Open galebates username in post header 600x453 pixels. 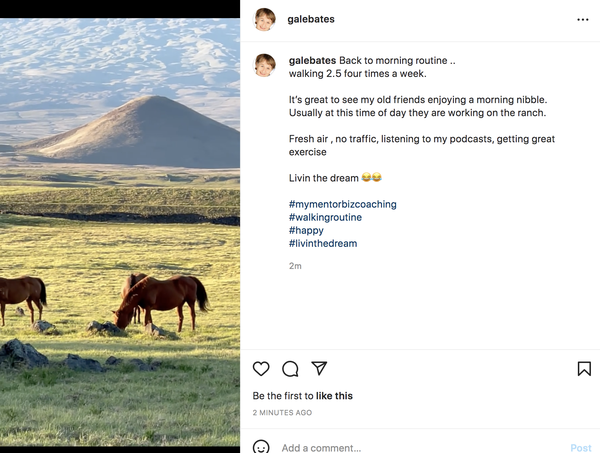[312, 19]
